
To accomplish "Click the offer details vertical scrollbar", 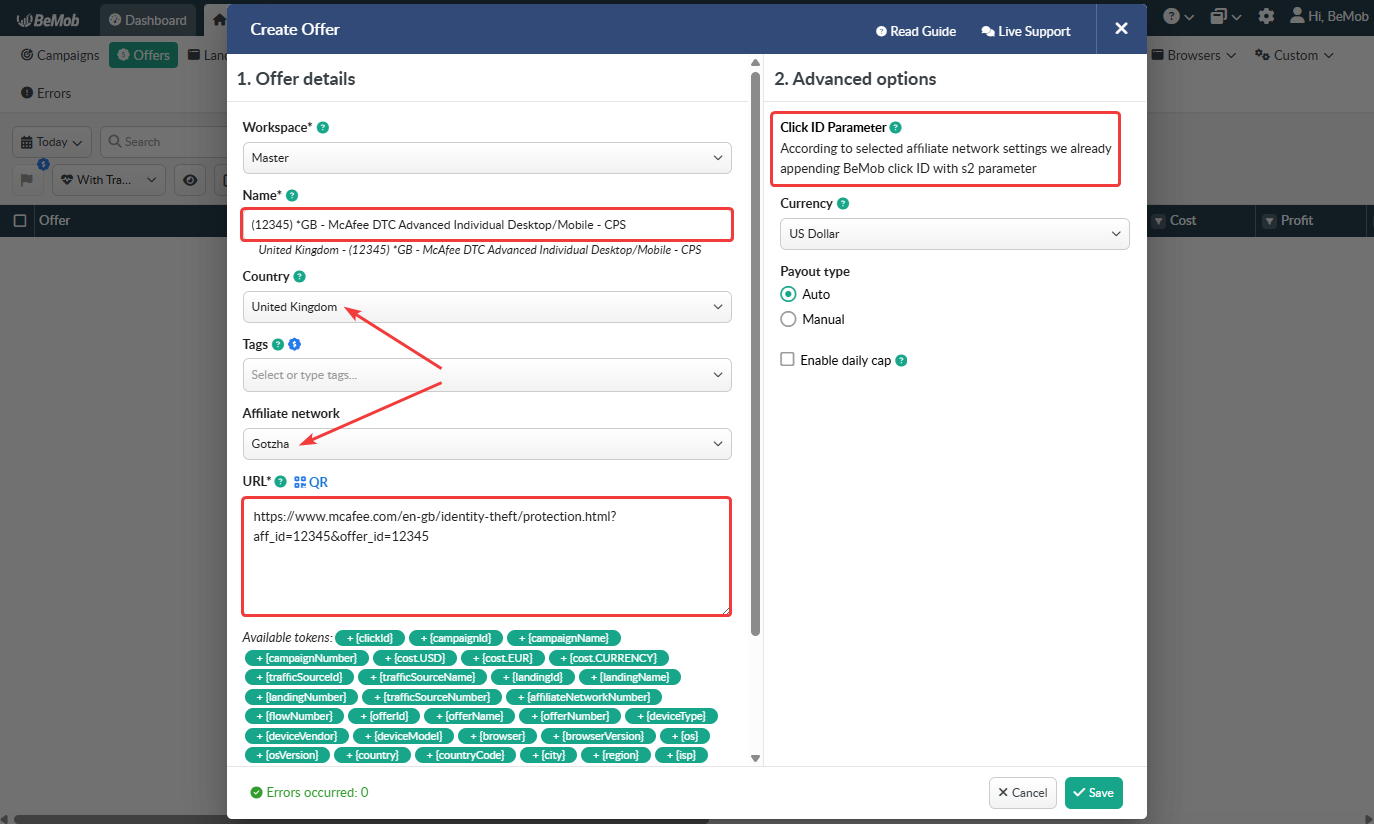I will pos(756,355).
